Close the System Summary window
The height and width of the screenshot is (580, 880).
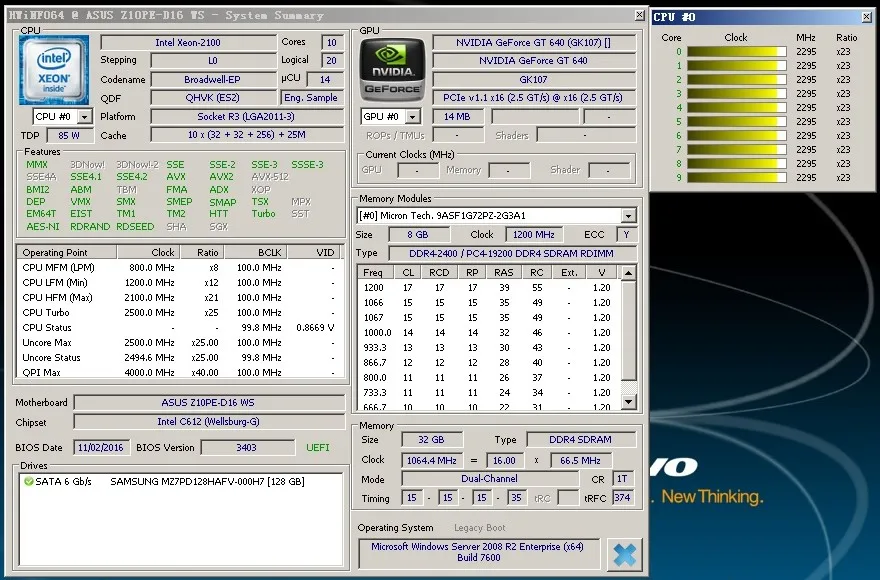coord(639,15)
